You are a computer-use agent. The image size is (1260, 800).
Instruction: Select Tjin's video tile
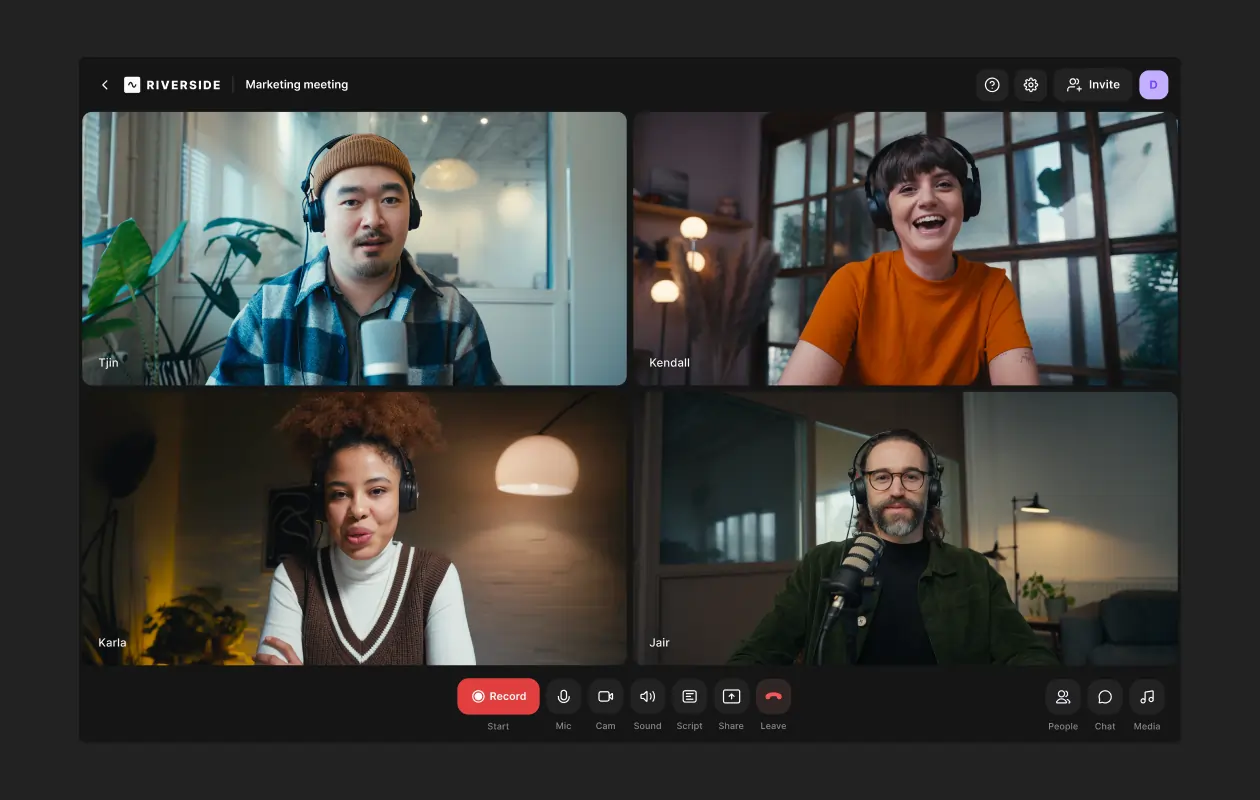[x=354, y=248]
